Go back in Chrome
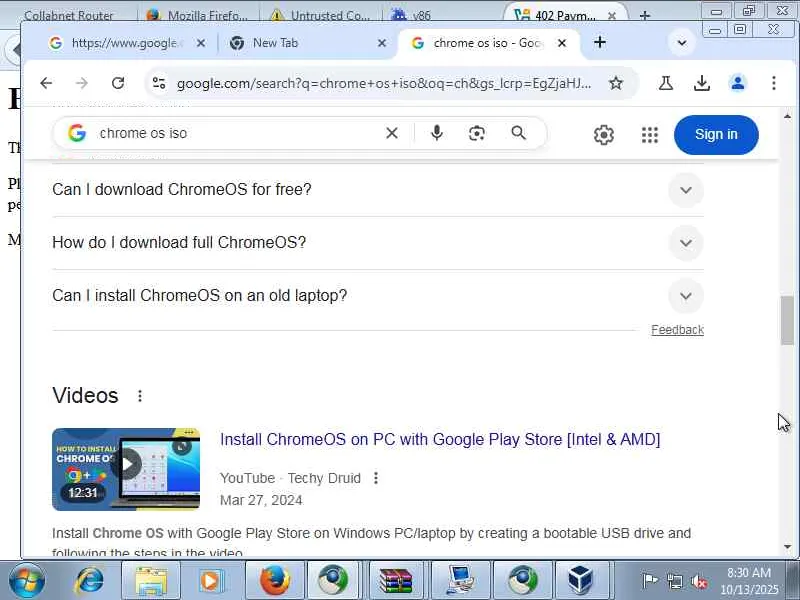800x600 pixels. click(x=46, y=83)
